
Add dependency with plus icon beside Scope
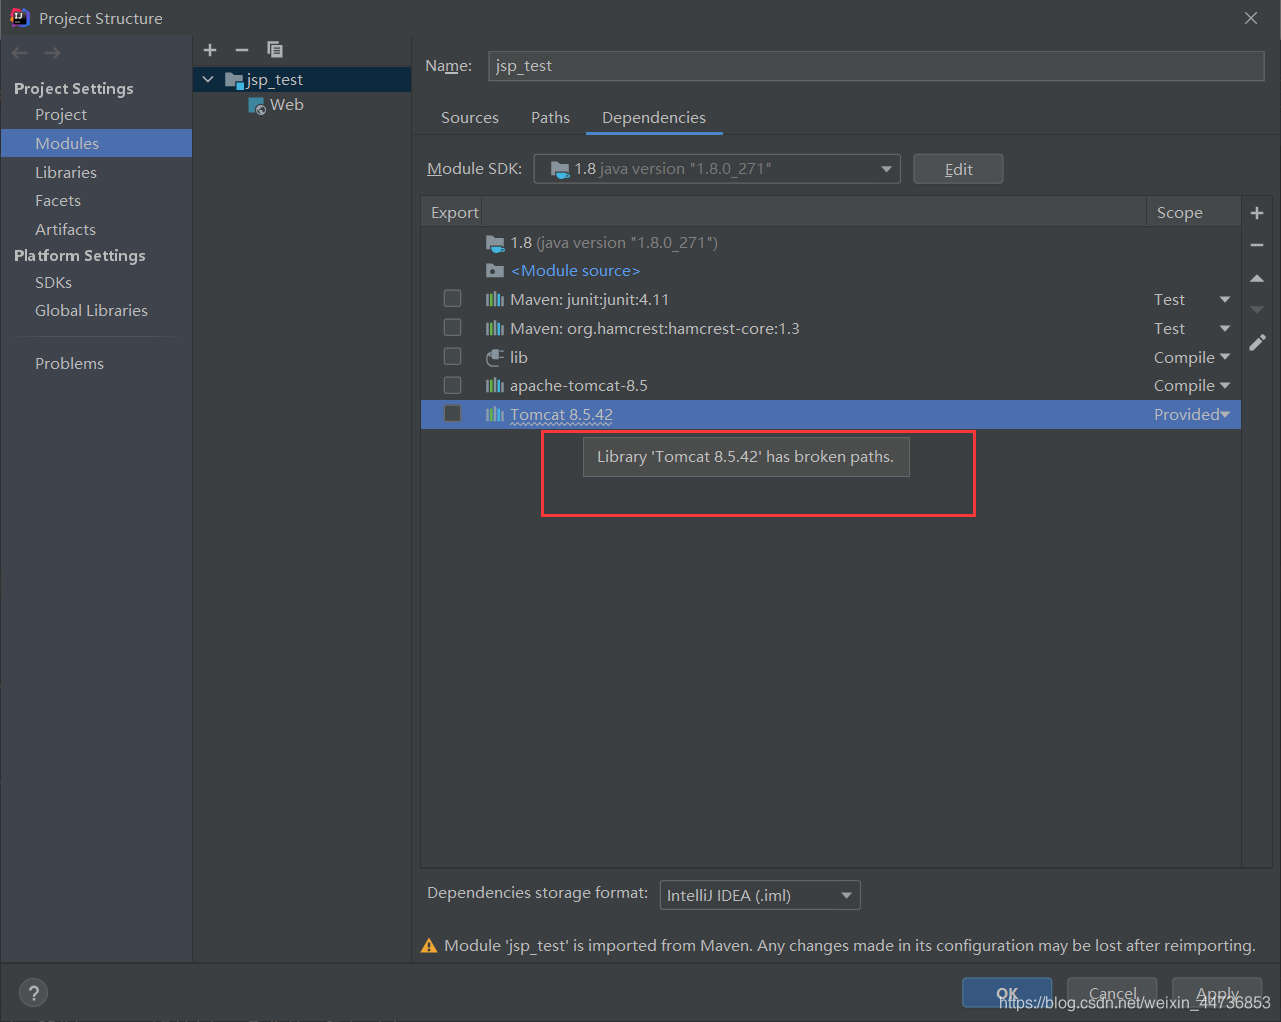pos(1257,213)
